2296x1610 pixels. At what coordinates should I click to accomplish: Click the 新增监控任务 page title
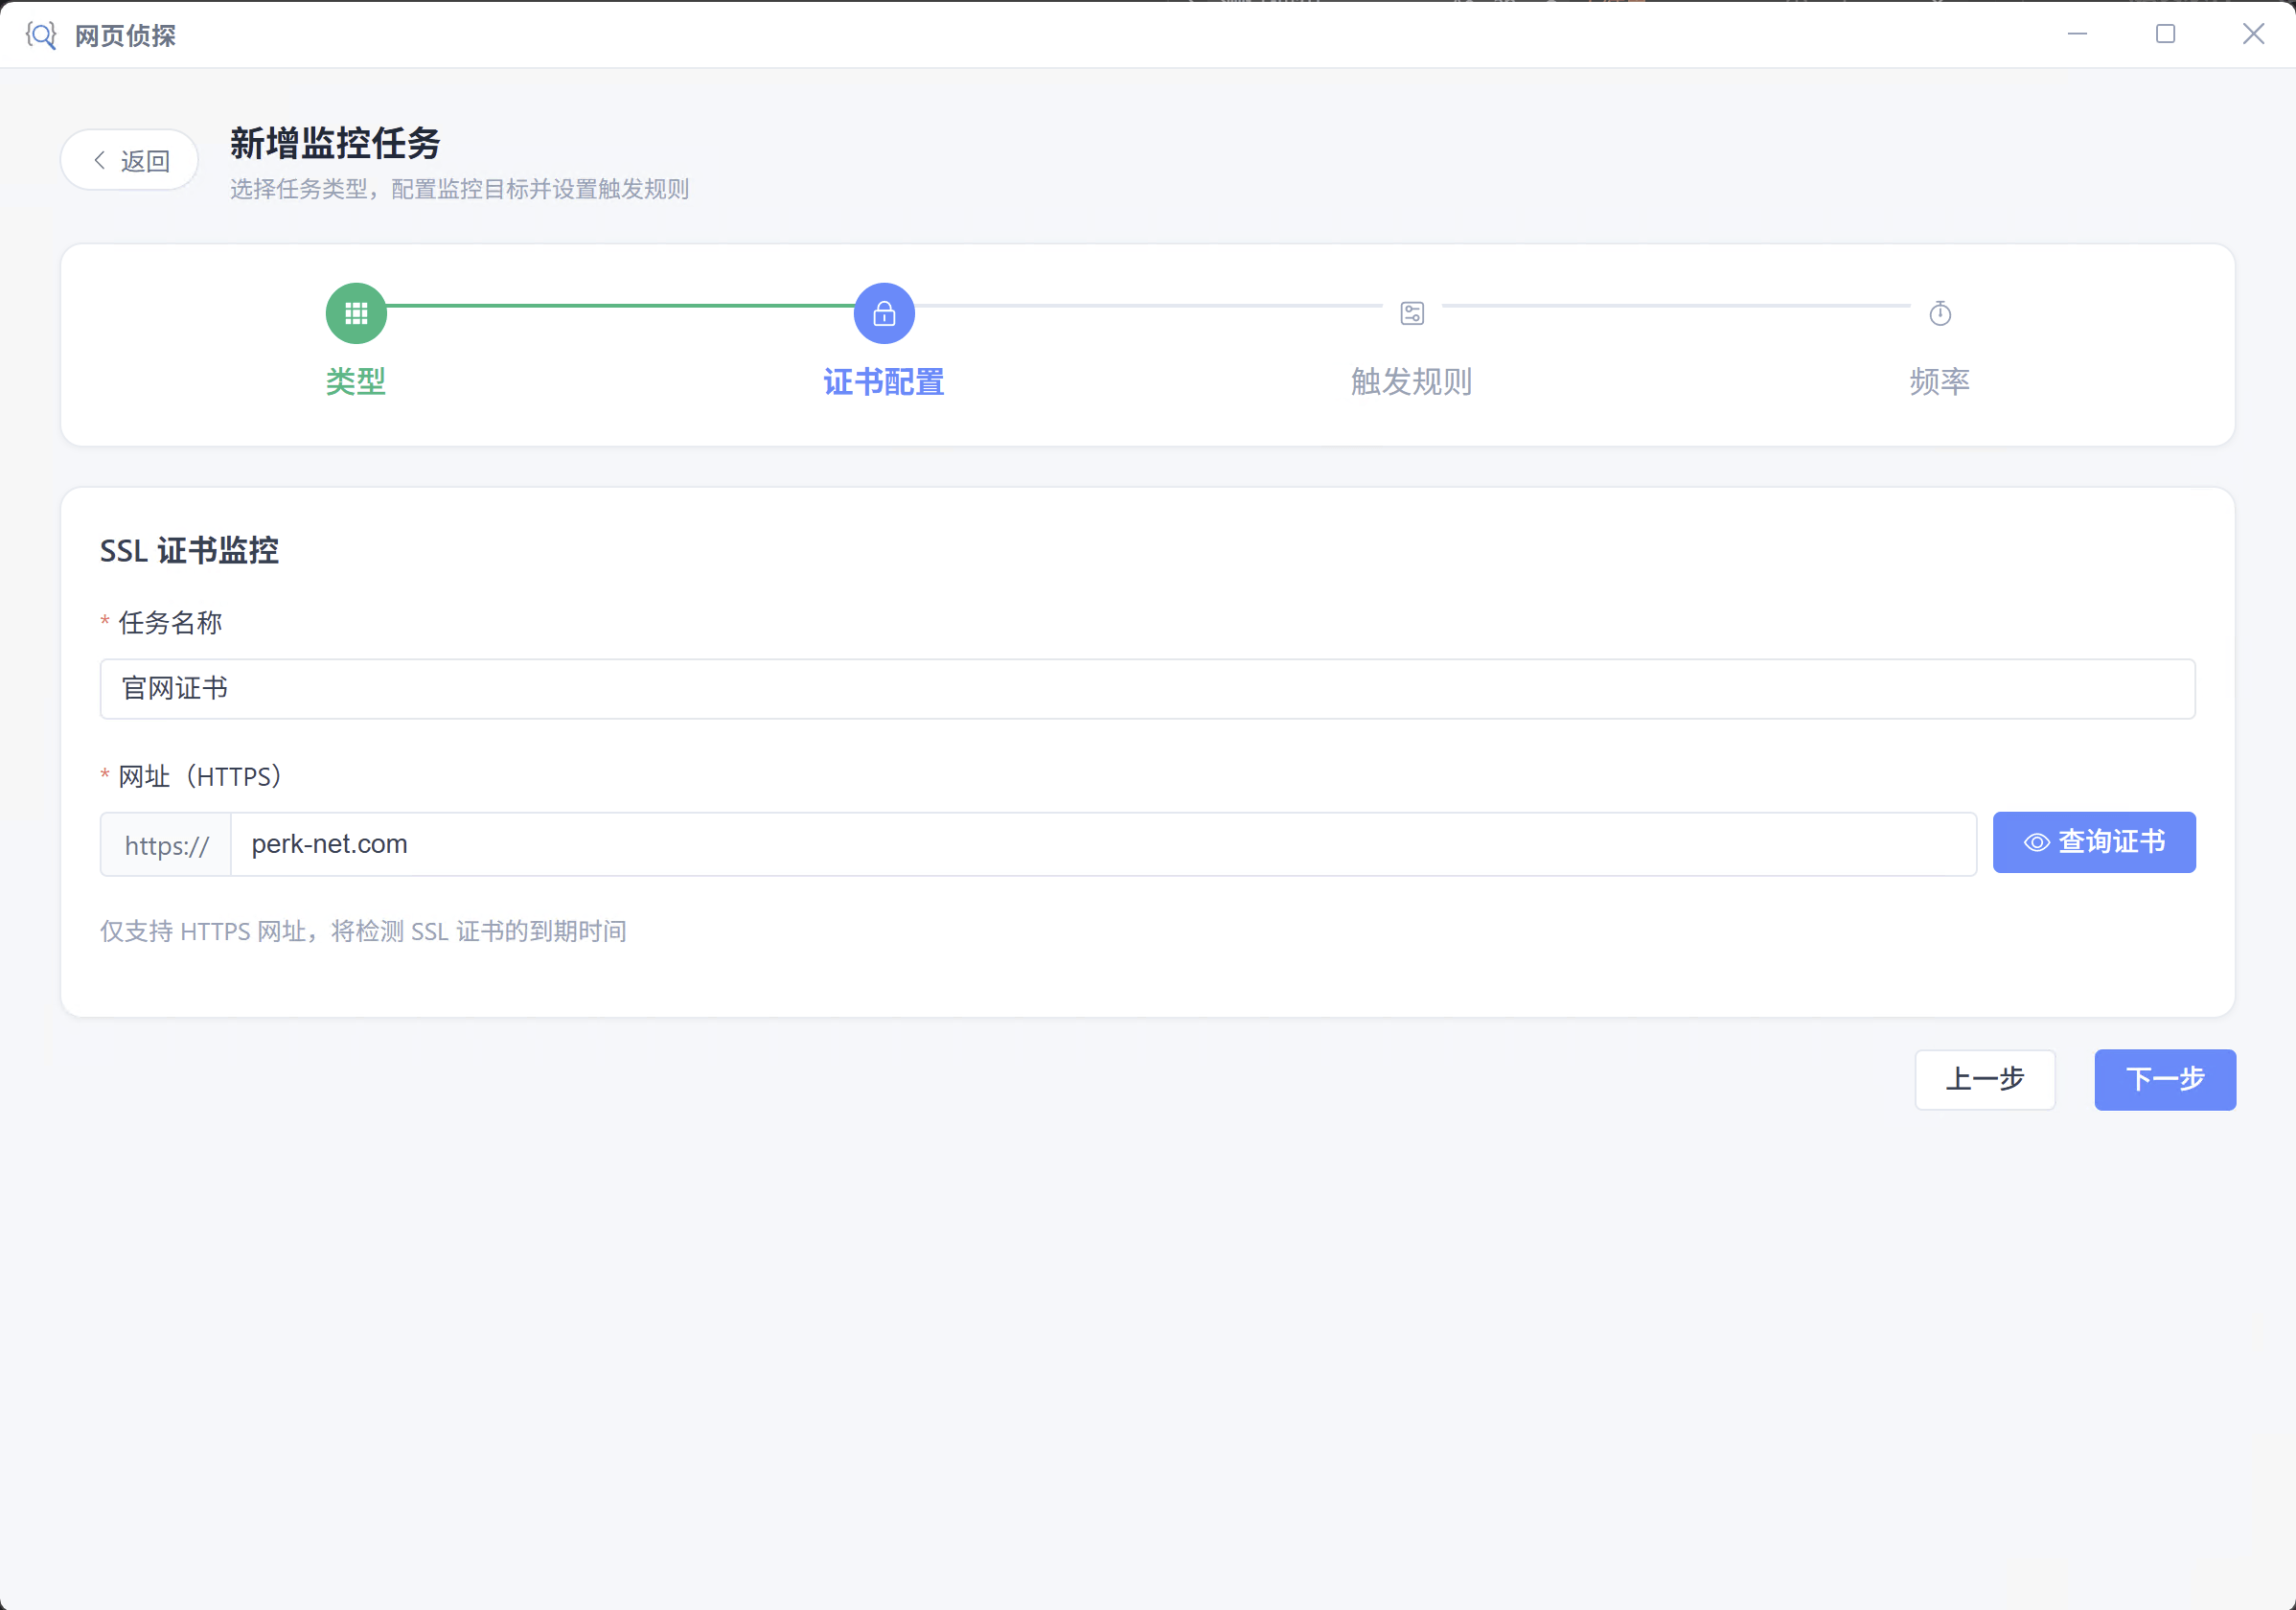click(x=335, y=143)
